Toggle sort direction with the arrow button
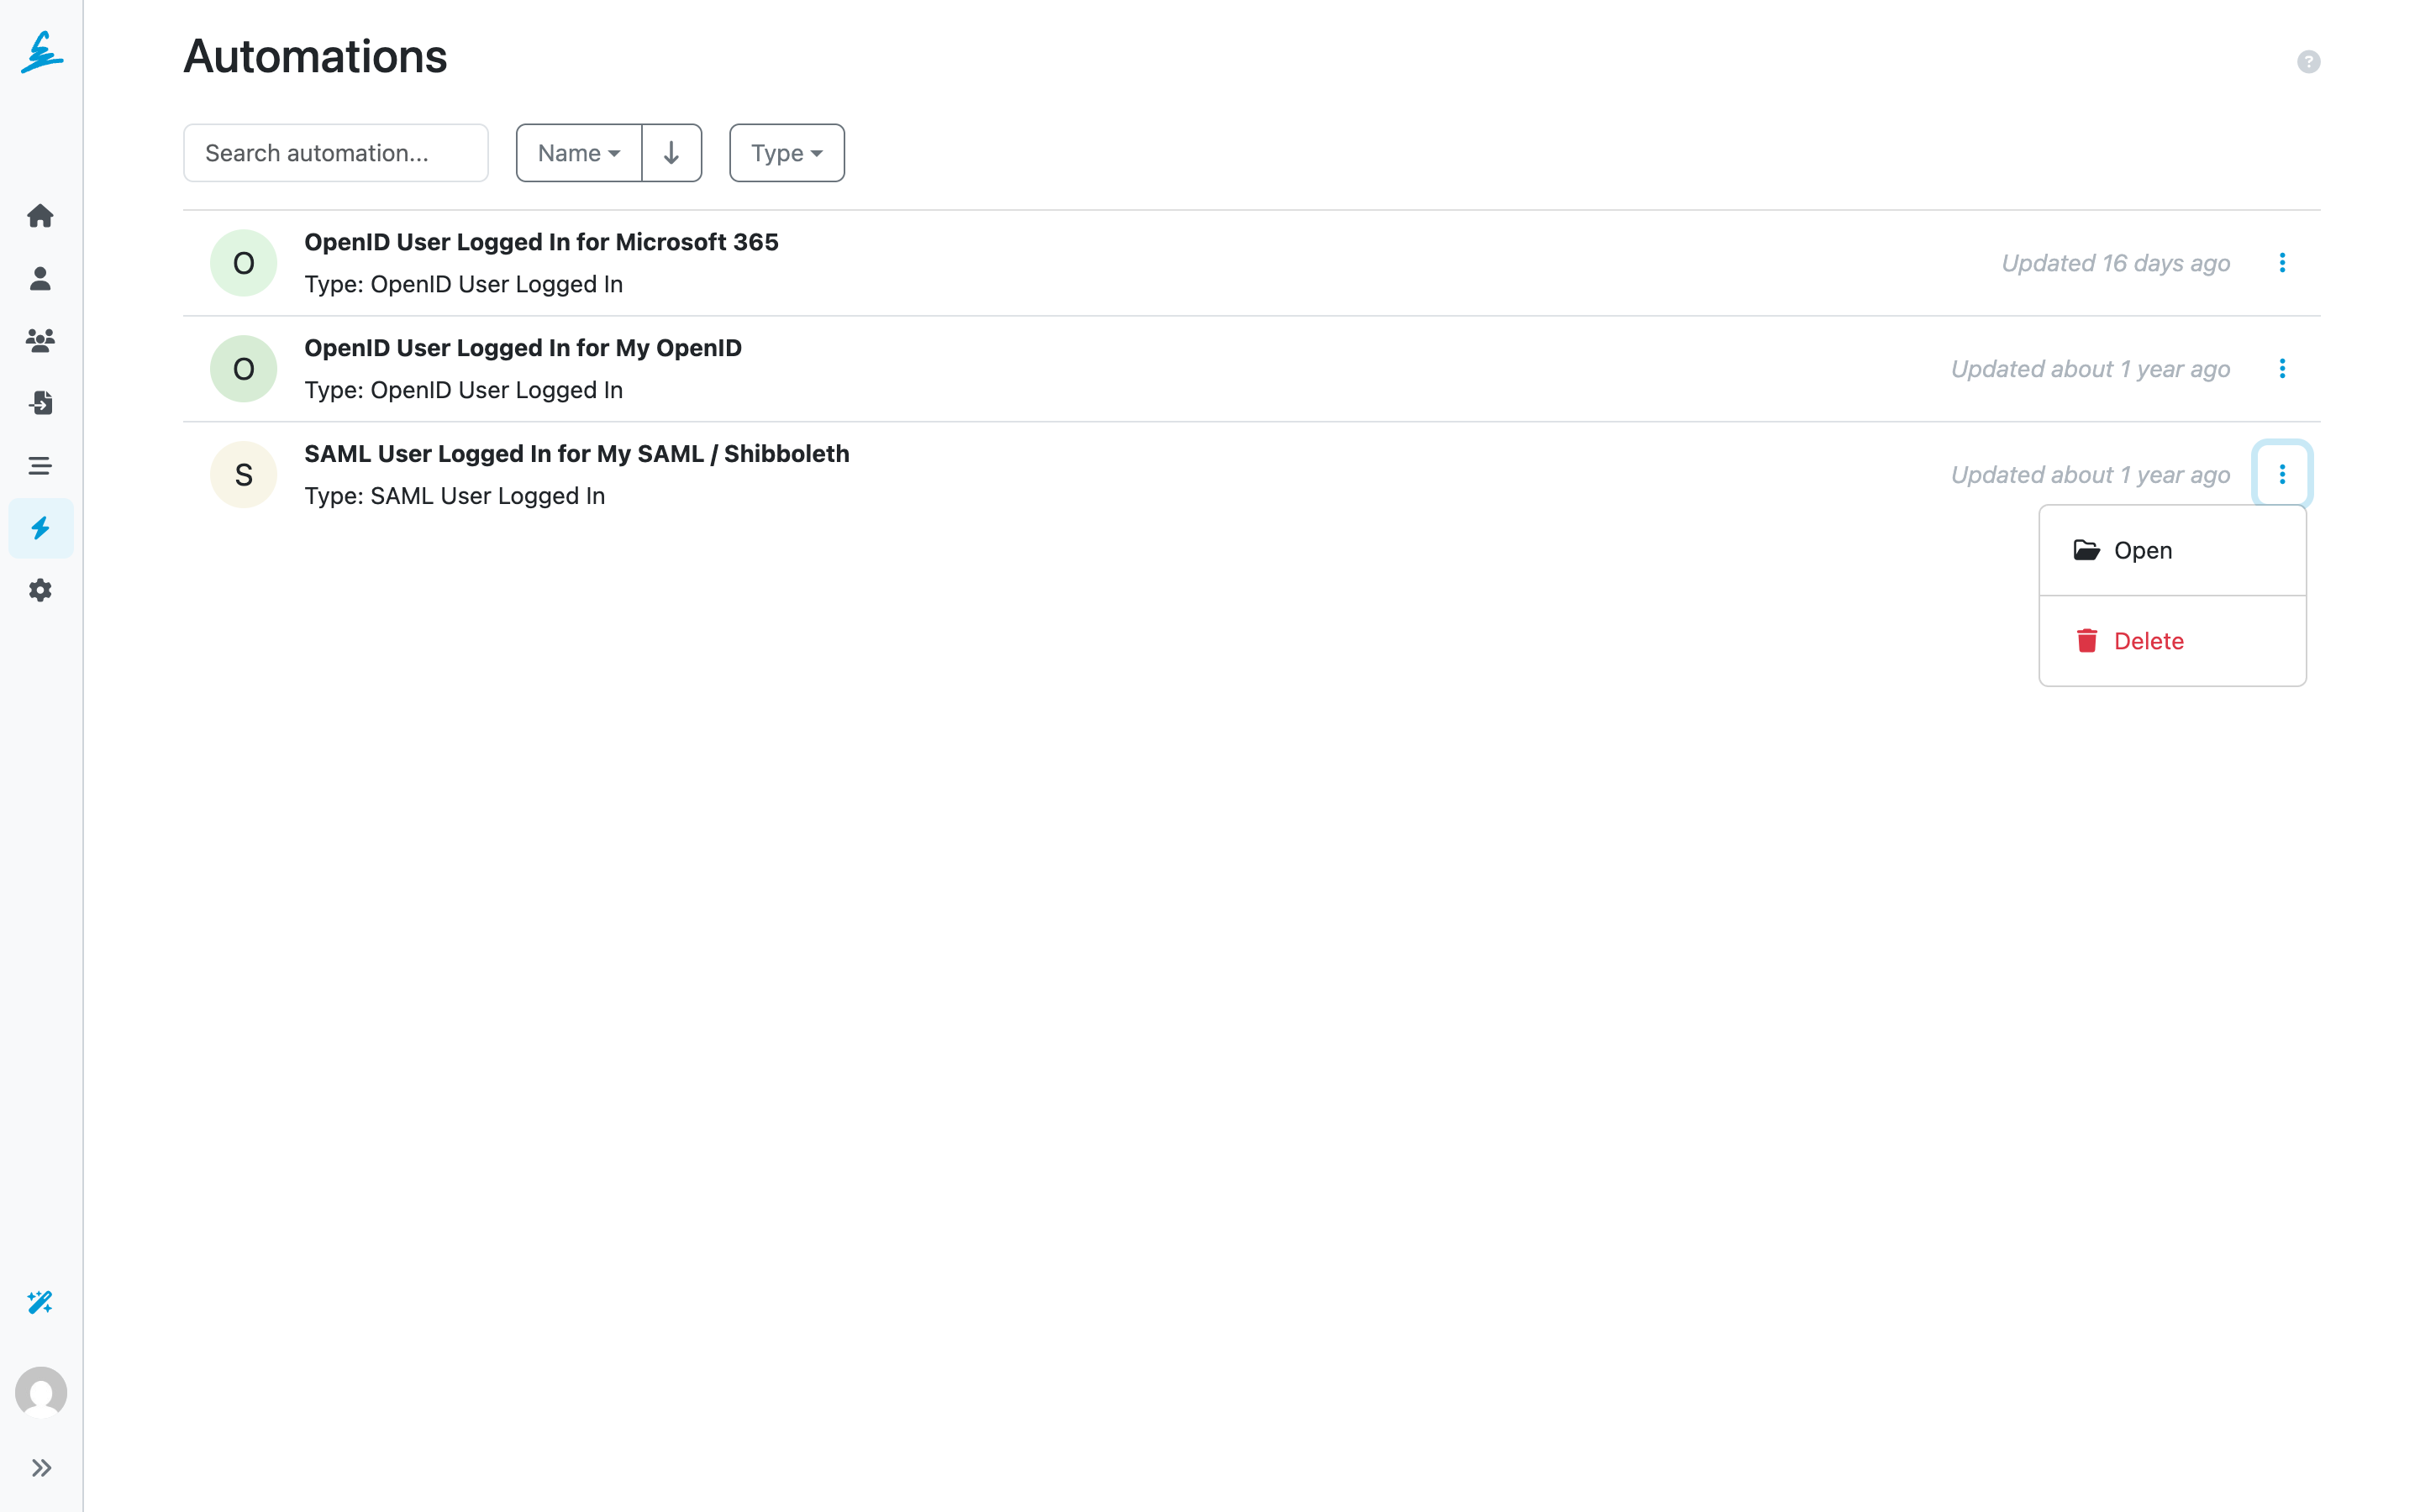 [672, 153]
